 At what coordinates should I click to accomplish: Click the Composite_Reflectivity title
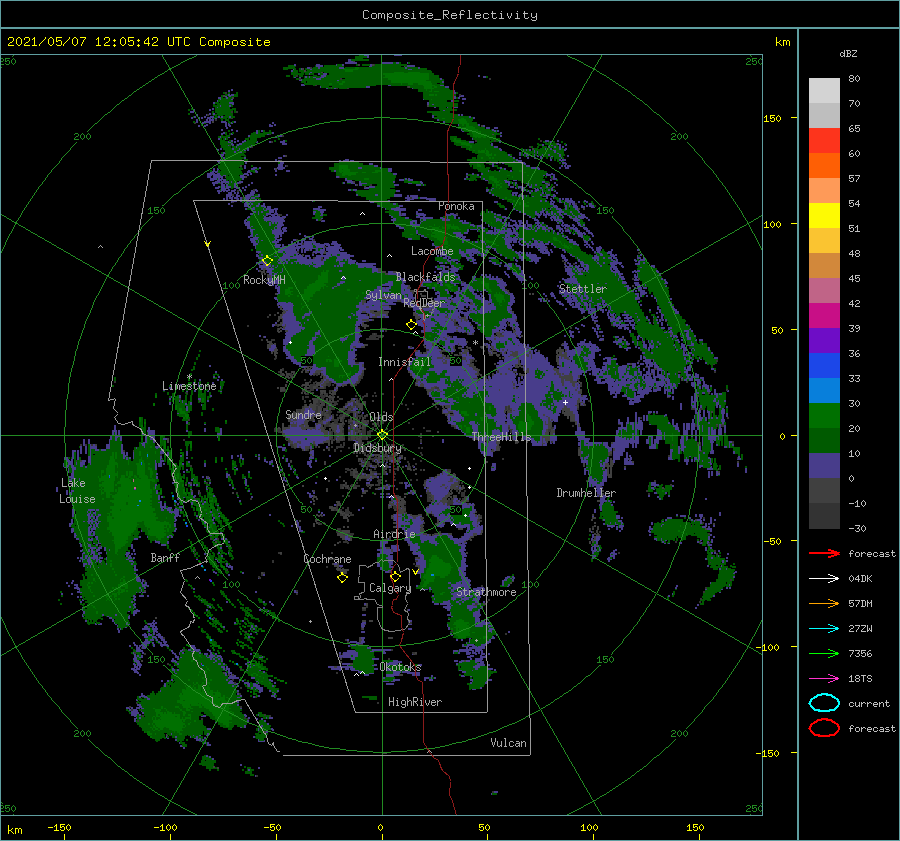(450, 15)
